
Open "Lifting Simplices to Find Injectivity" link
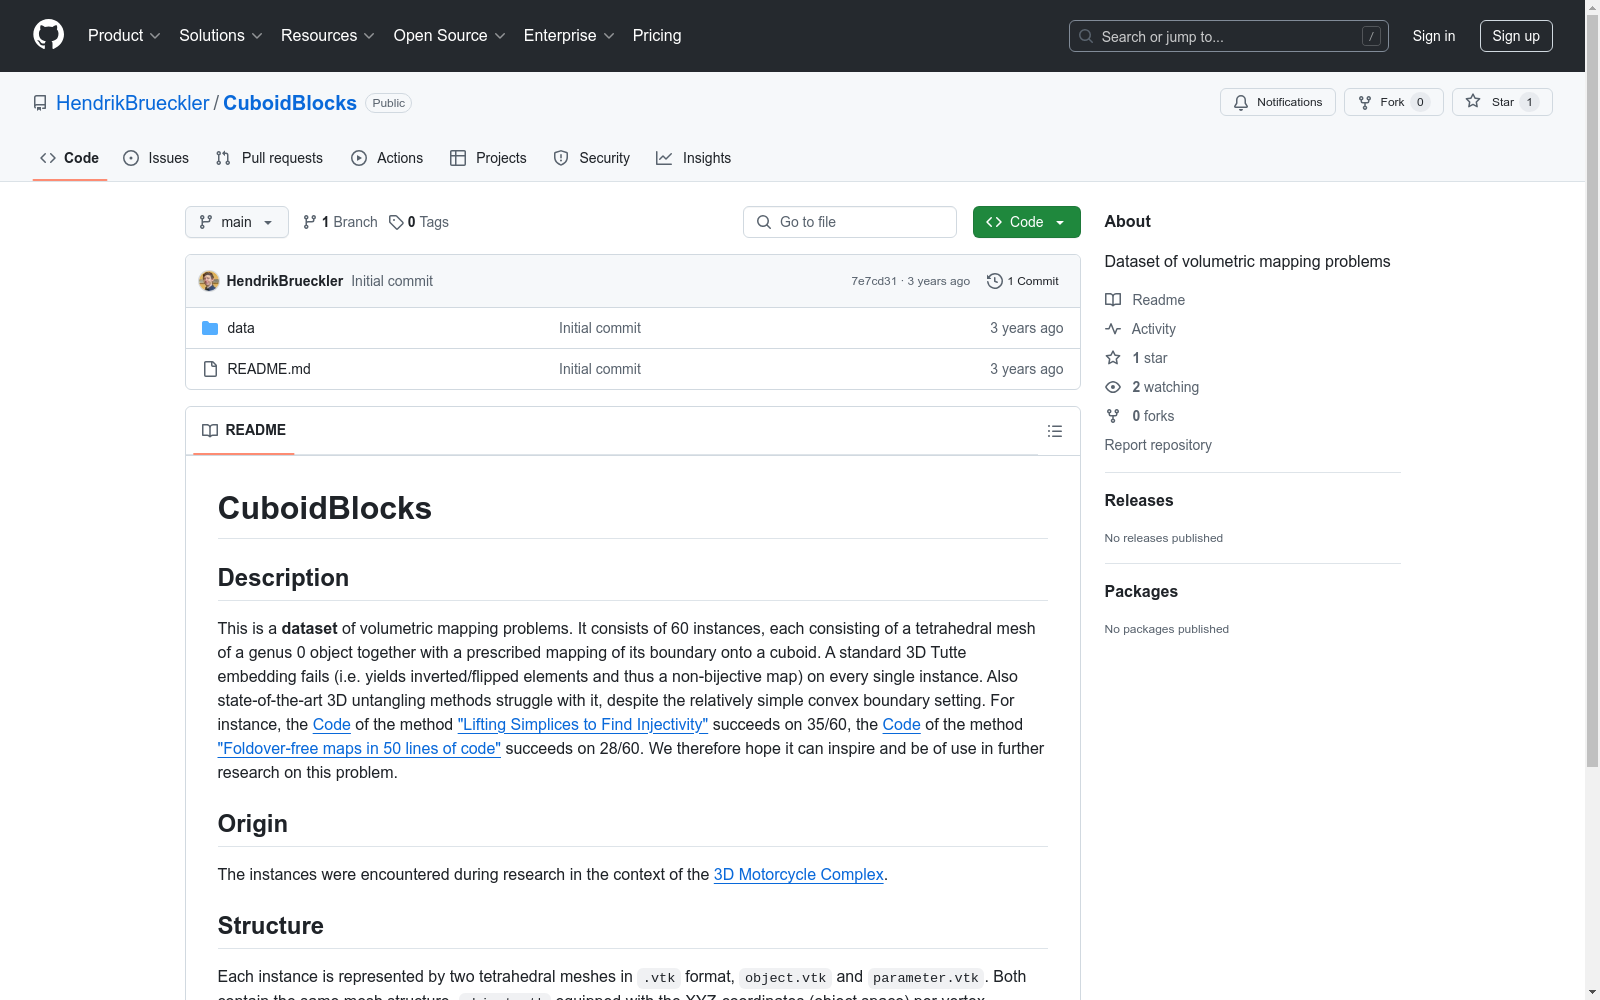point(583,724)
